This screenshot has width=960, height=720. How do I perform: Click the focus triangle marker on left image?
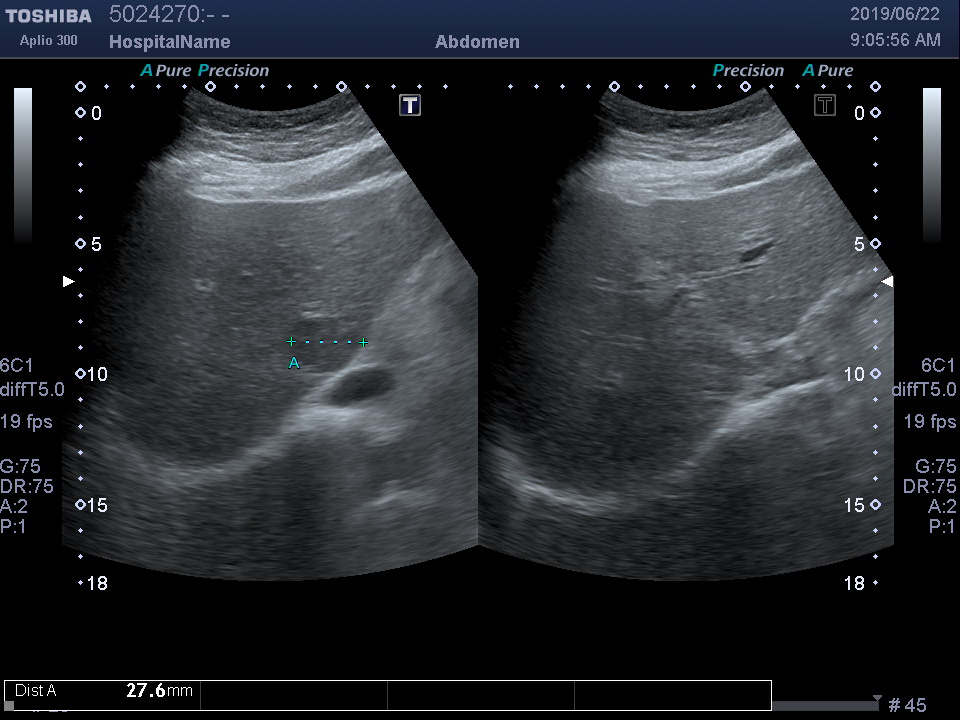tap(69, 282)
